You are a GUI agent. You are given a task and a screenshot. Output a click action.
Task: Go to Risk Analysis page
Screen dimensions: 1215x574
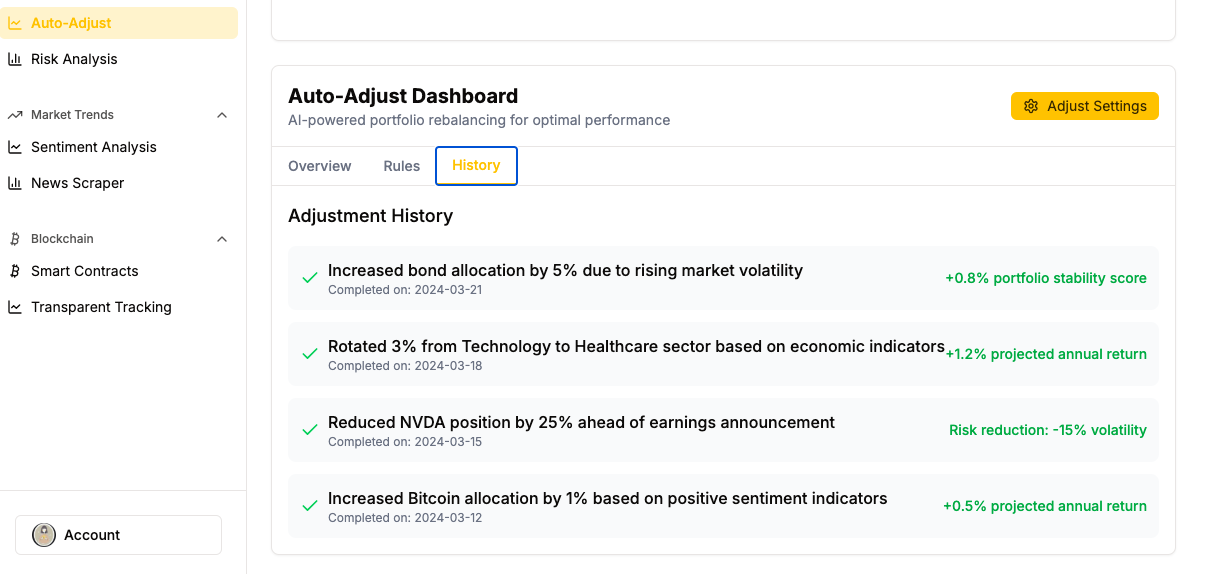tap(74, 59)
